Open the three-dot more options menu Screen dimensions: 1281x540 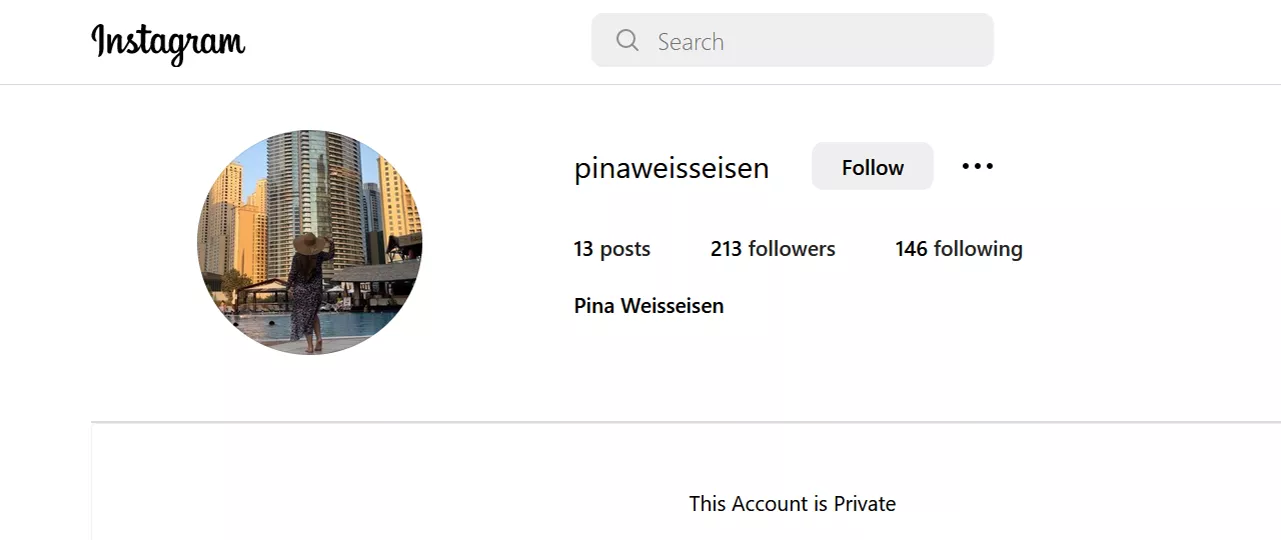click(977, 166)
